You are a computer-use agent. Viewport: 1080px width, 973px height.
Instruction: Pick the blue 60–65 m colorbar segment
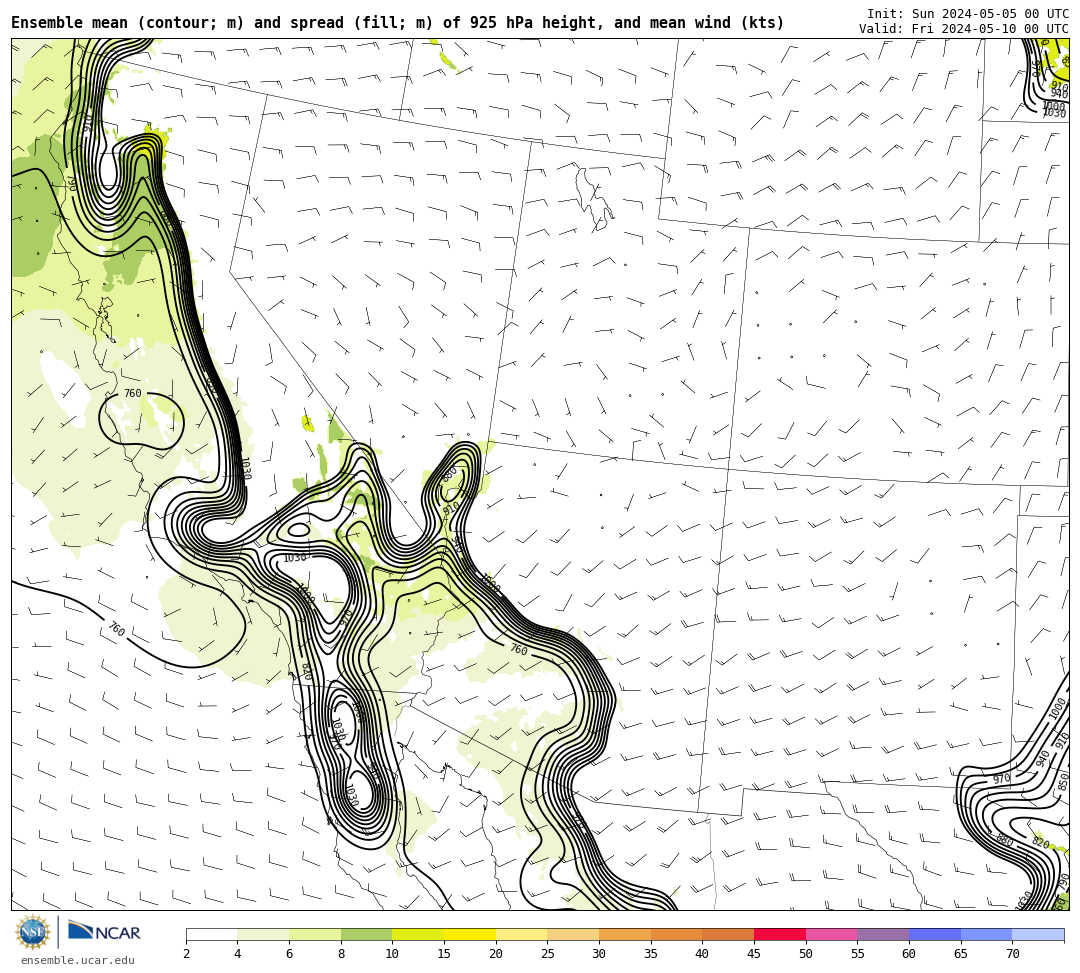935,934
